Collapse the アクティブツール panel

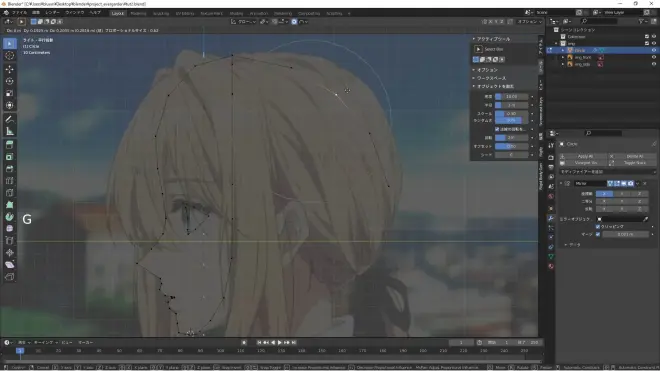pos(491,39)
